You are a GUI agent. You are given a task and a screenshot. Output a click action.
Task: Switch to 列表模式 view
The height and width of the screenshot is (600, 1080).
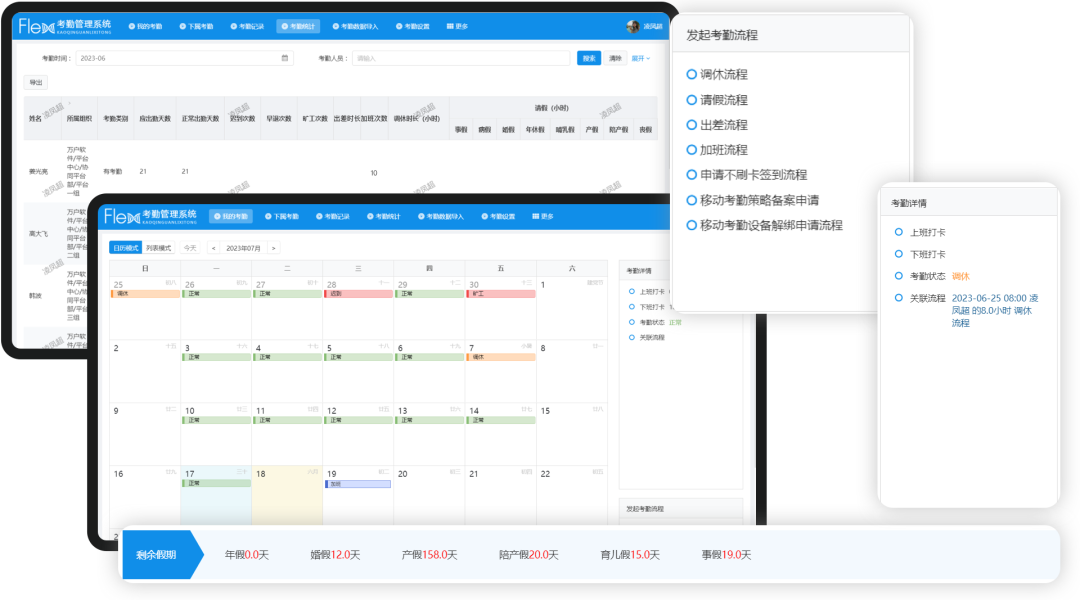tap(159, 248)
